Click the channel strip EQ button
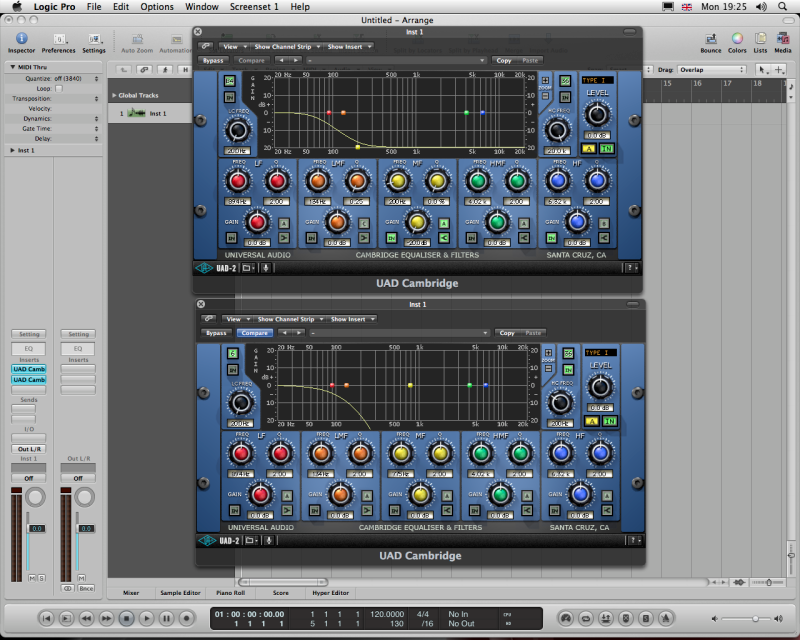This screenshot has width=800, height=640. pos(29,349)
